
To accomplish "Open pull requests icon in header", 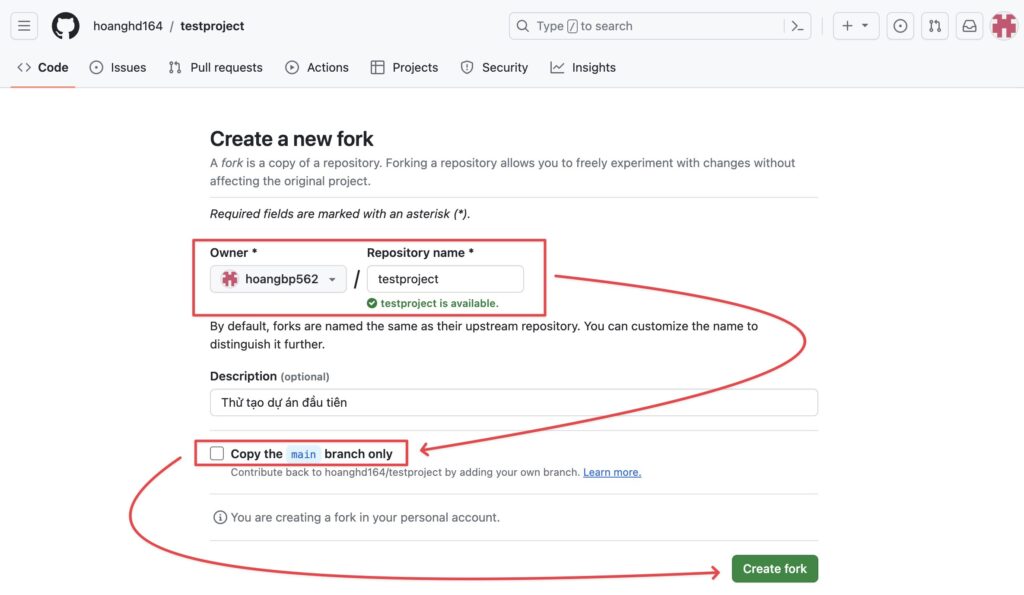I will tap(935, 26).
